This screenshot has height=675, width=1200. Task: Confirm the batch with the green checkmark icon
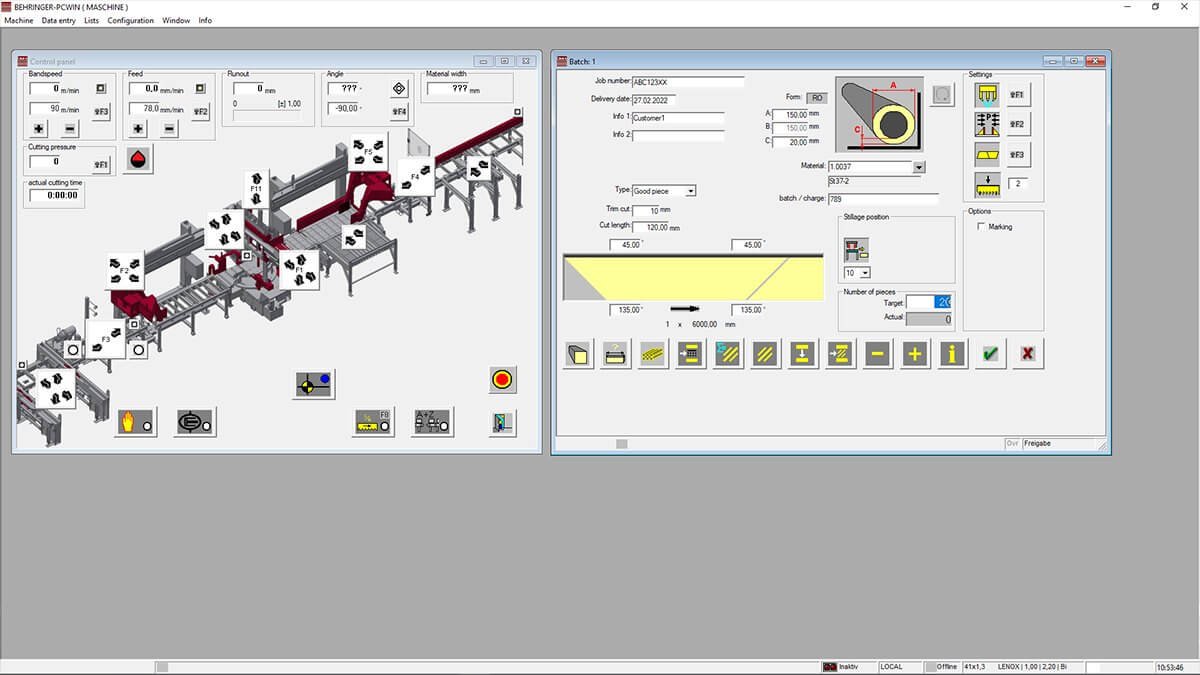click(x=989, y=353)
